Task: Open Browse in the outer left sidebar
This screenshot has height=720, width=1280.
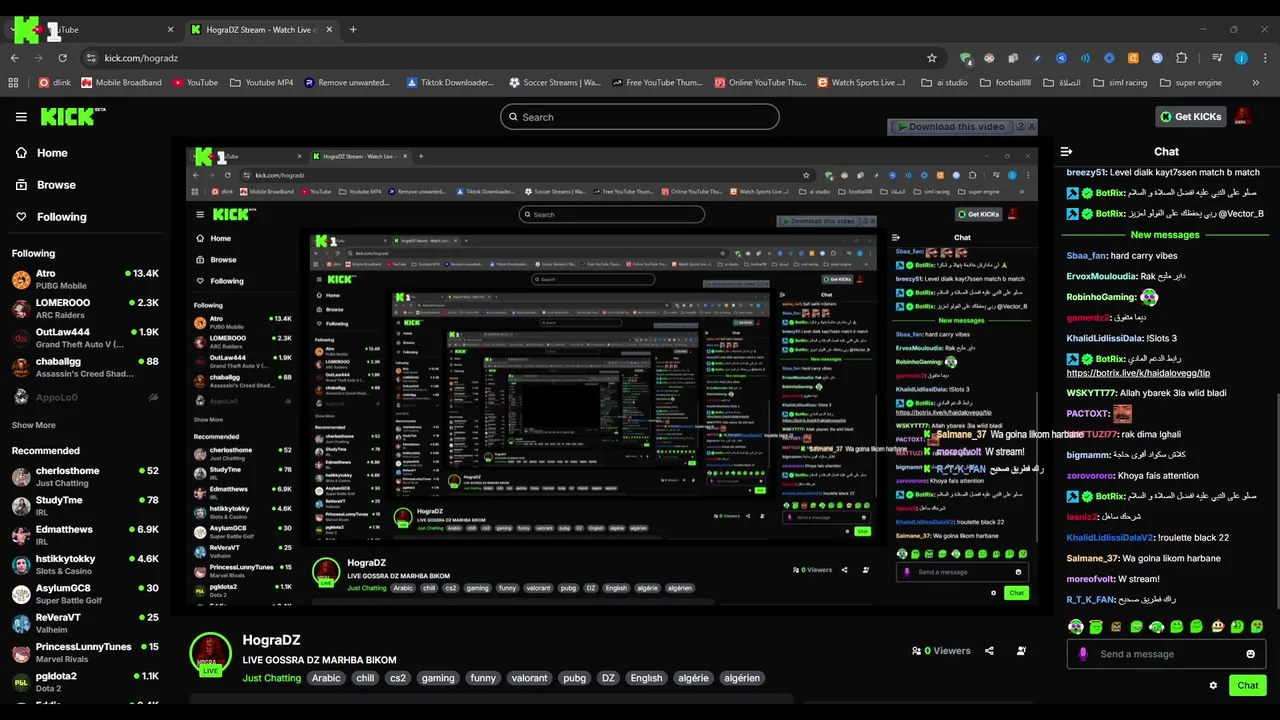Action: pyautogui.click(x=46, y=185)
